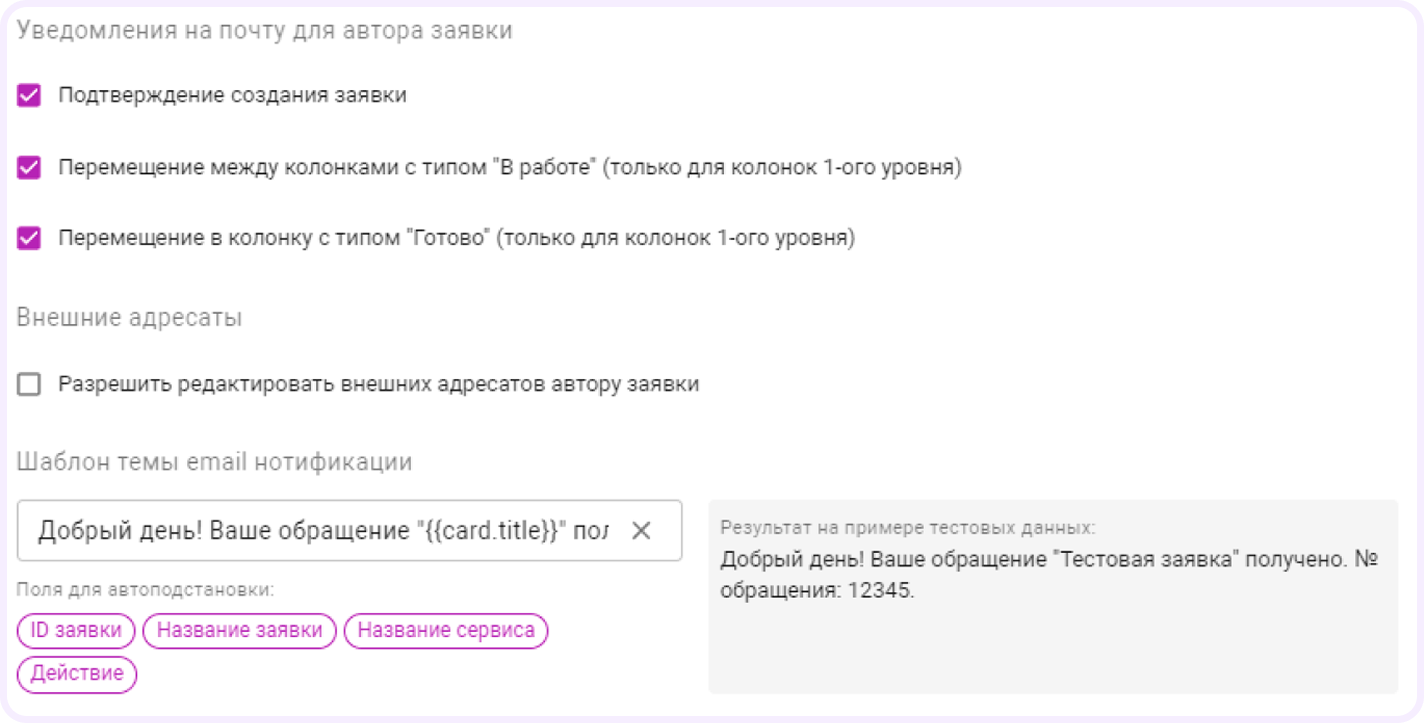Click the "Перемещение между колонками" label text
1424x723 pixels.
(x=509, y=168)
